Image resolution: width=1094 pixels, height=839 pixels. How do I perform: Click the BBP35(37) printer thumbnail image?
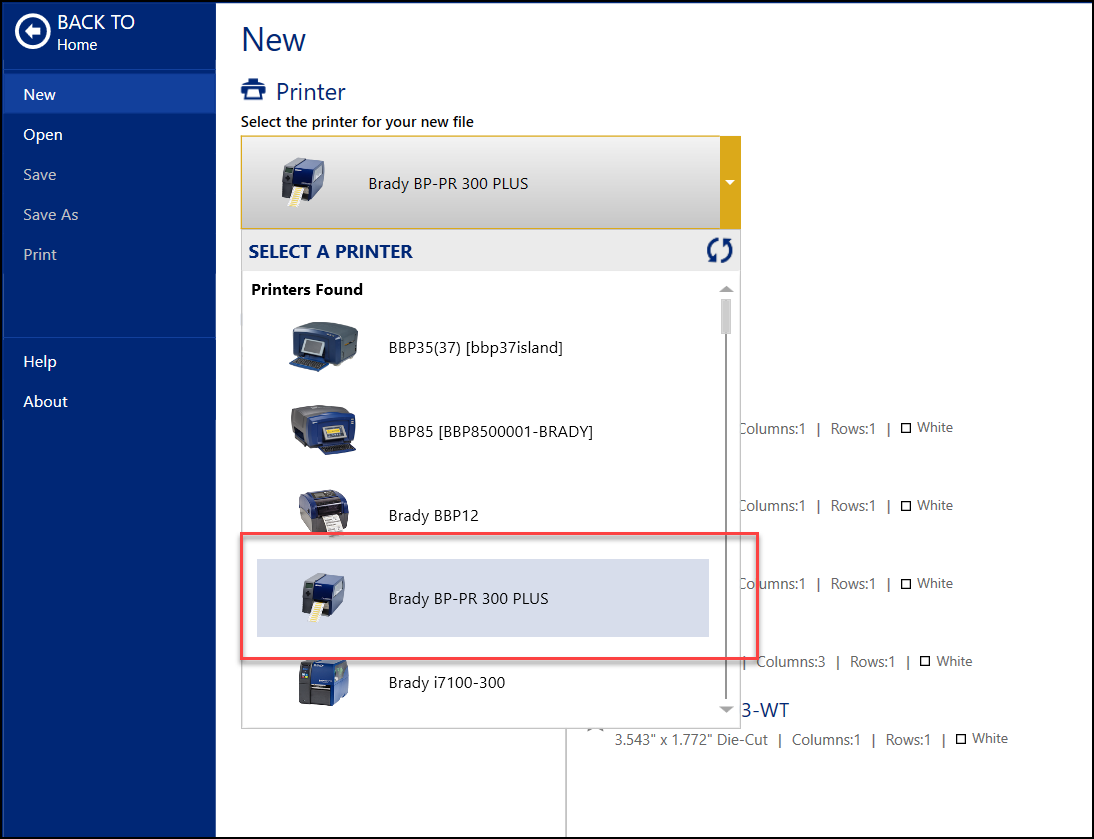pos(323,347)
